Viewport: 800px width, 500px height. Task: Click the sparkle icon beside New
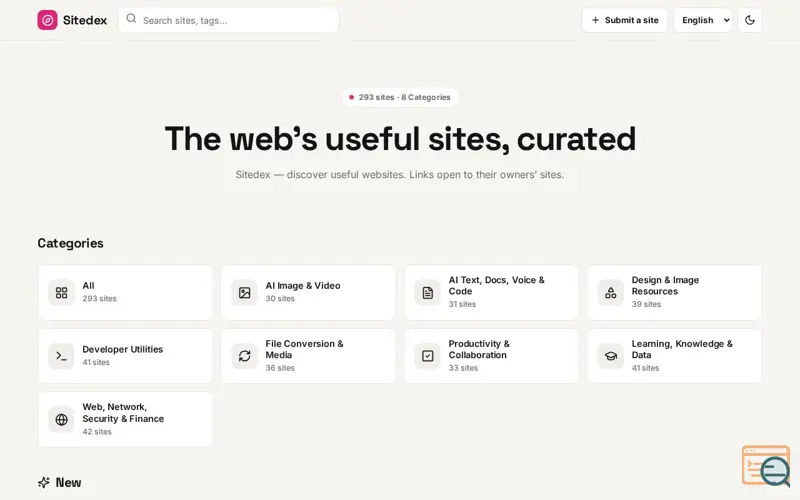[44, 482]
